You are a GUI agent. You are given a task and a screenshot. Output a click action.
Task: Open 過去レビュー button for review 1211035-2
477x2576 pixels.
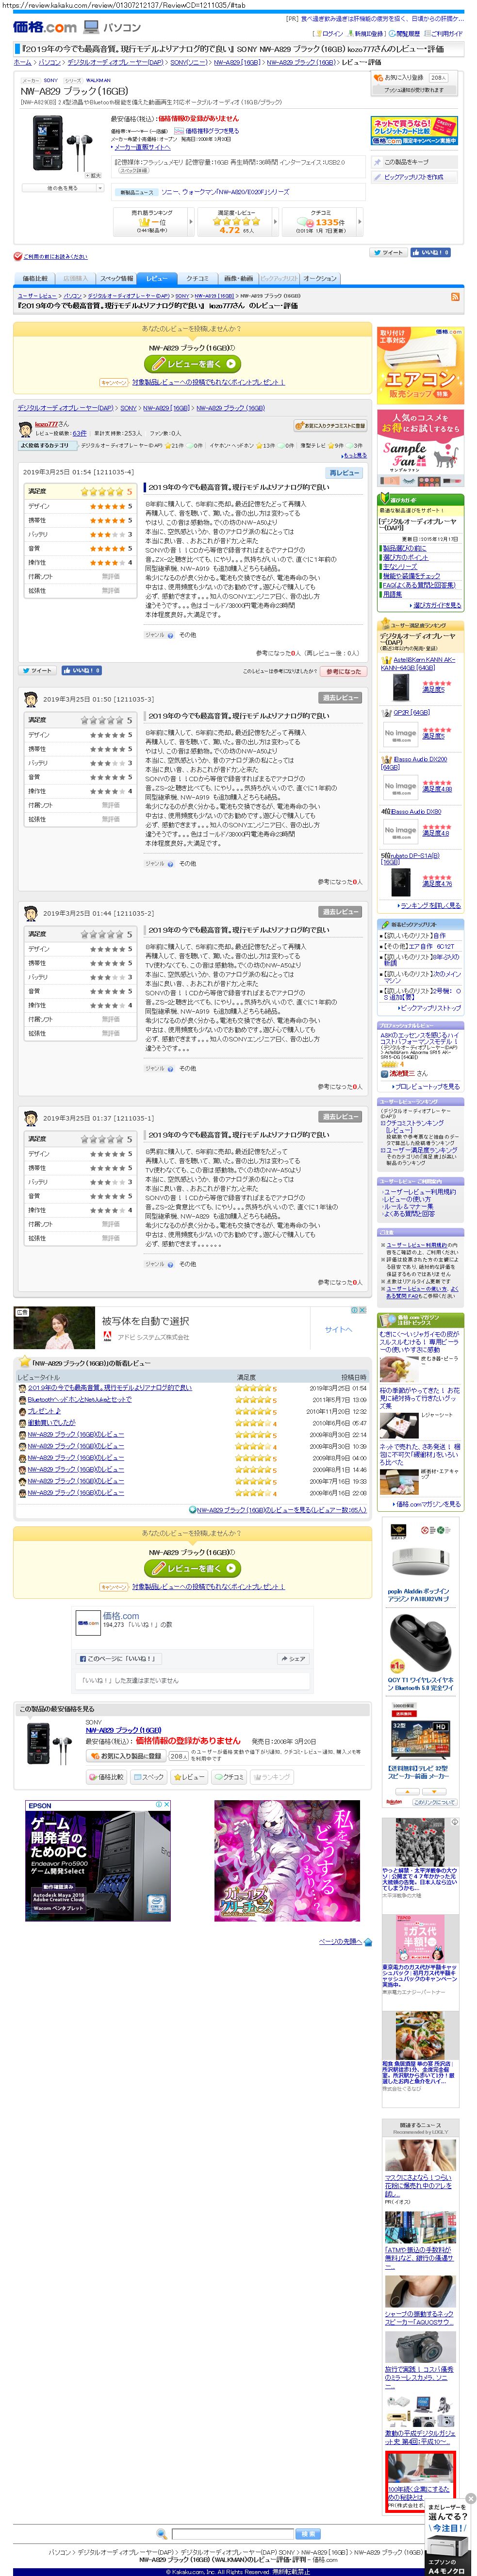click(x=340, y=912)
